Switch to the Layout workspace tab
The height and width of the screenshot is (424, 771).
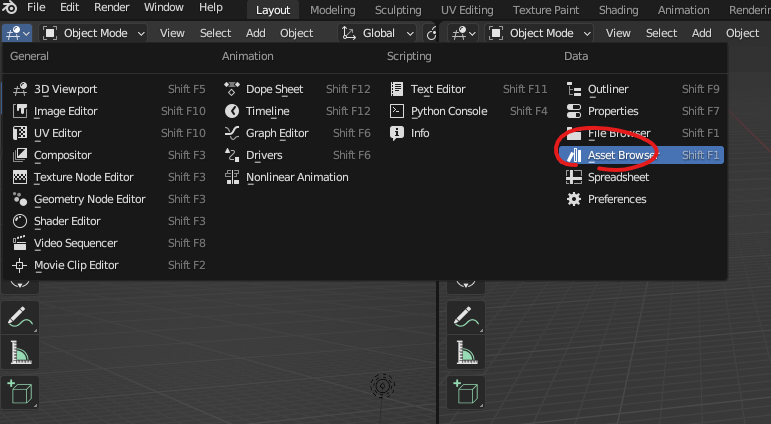[x=273, y=10]
